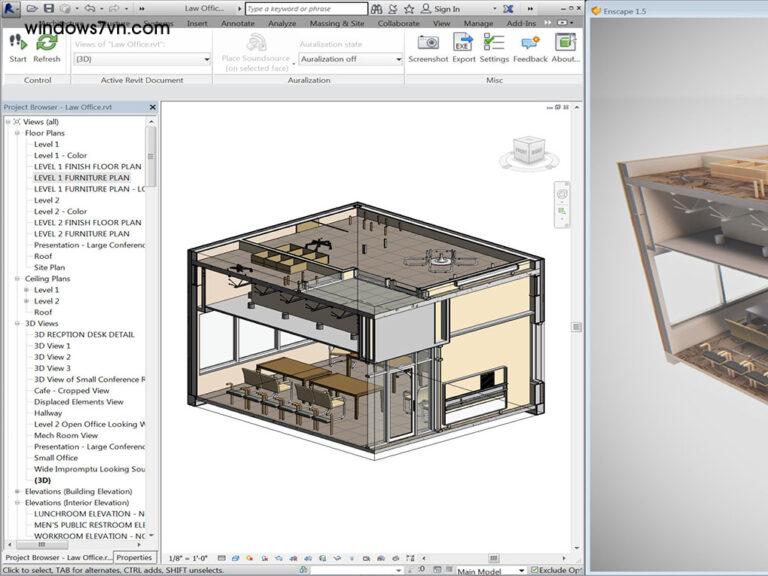Screen dimensions: 768x576
Task: Open the Analyze ribbon tab
Action: pyautogui.click(x=282, y=23)
